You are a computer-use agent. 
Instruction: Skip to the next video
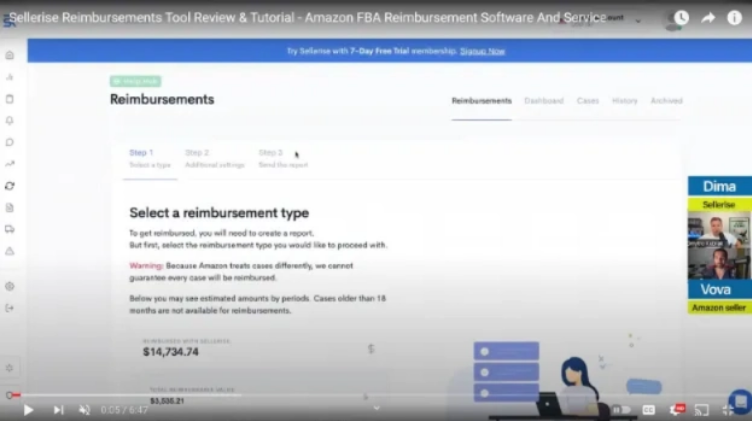coord(58,410)
